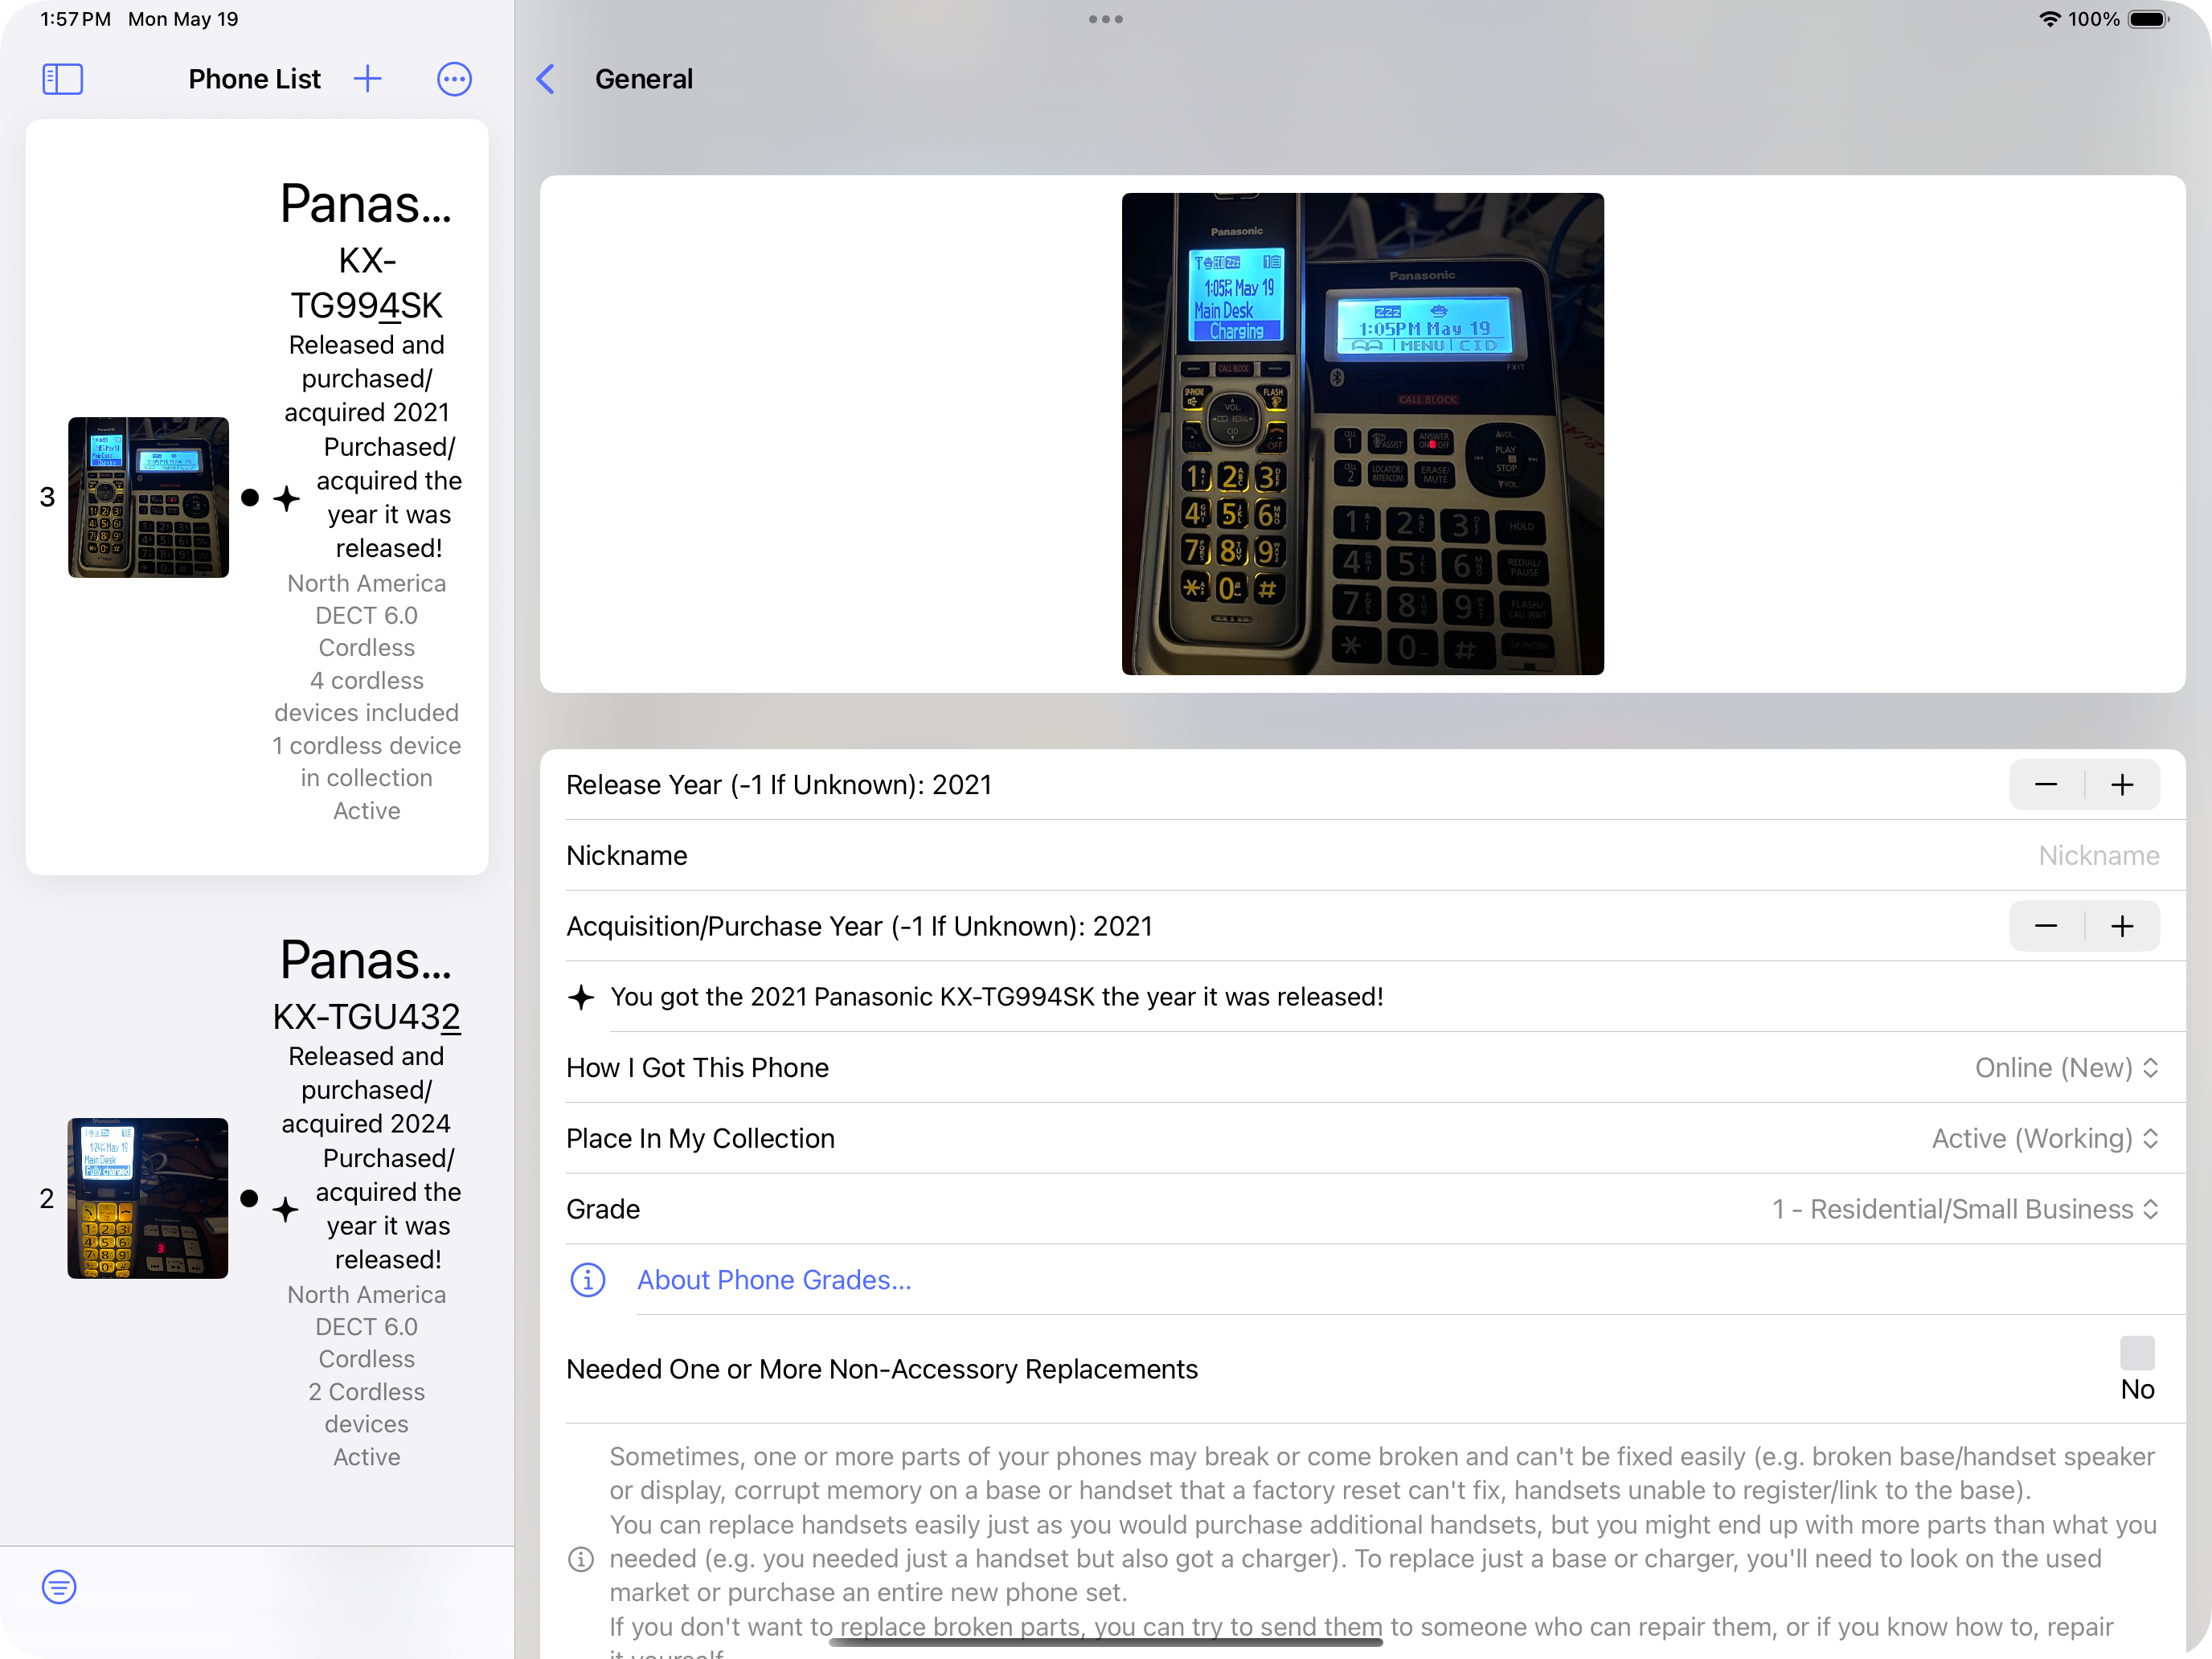
Task: Toggle the sidebar panel icon
Action: click(x=62, y=79)
